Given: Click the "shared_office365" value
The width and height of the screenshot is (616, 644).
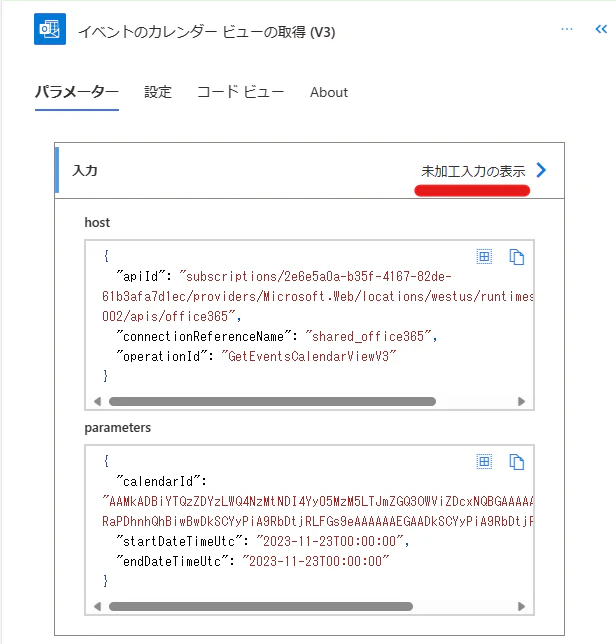Looking at the screenshot, I should 369,336.
